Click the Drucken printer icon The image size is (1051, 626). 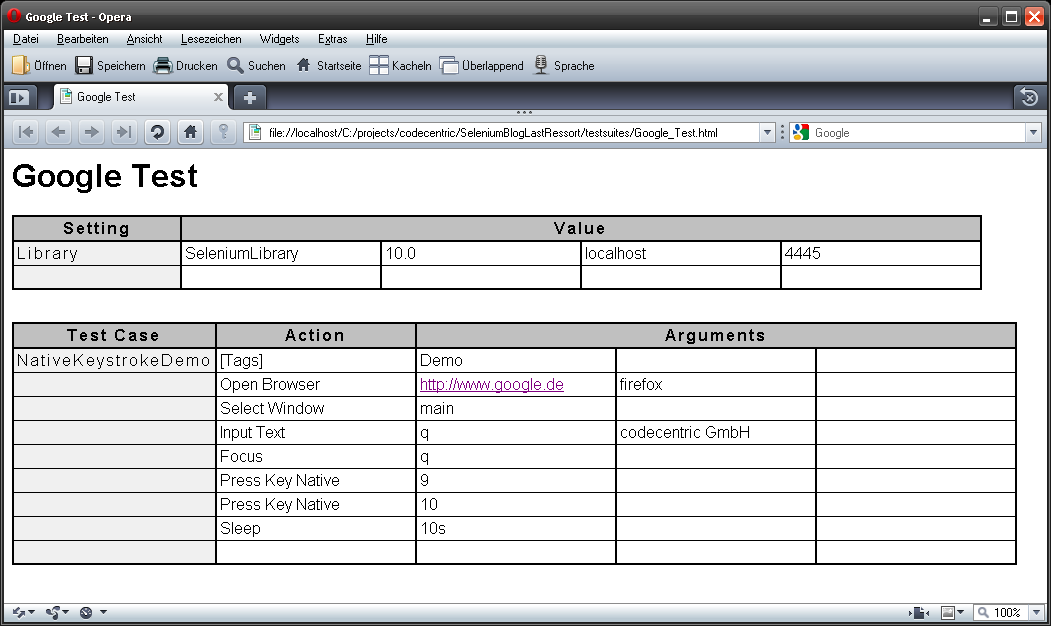click(163, 66)
